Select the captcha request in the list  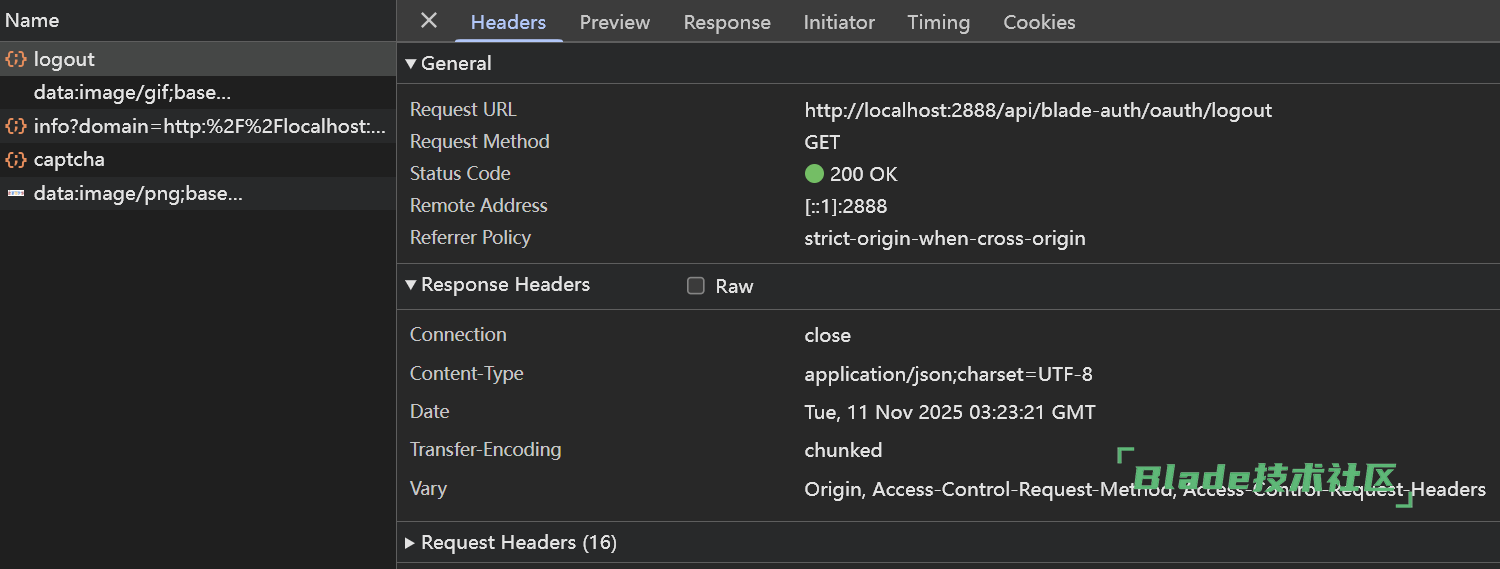pos(69,160)
